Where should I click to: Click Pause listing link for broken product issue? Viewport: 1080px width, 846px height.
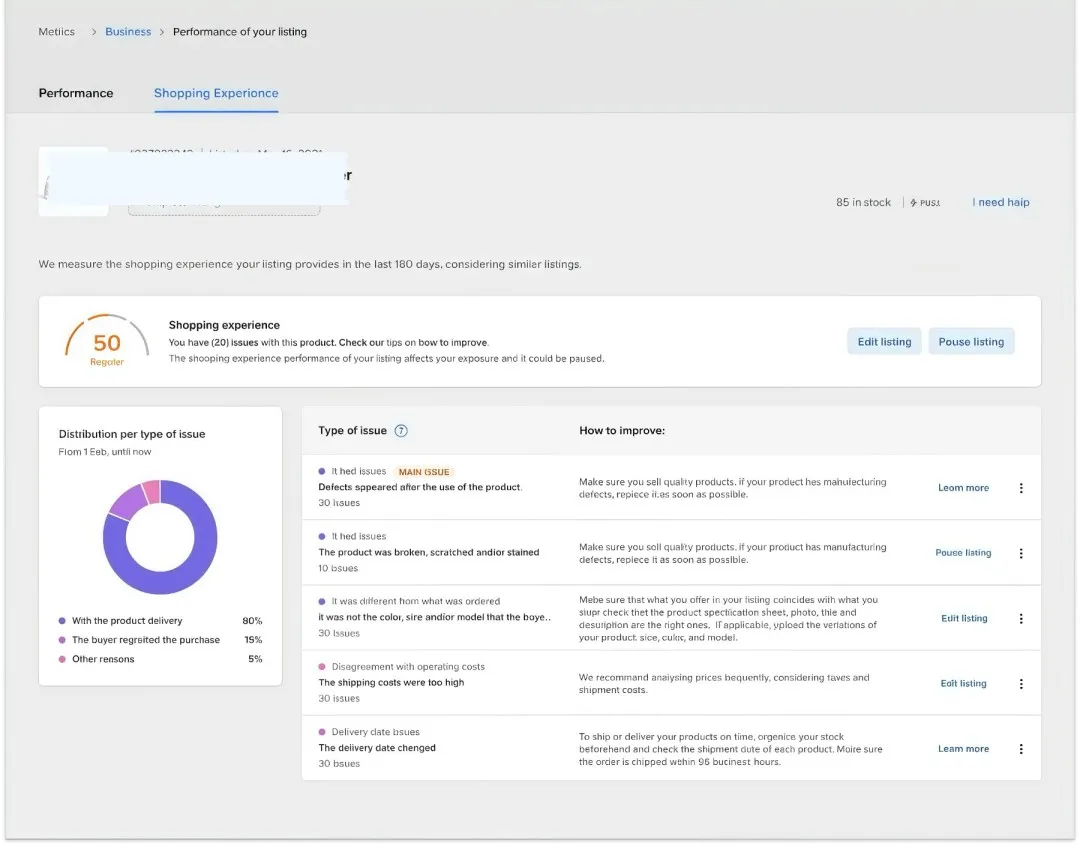(963, 553)
